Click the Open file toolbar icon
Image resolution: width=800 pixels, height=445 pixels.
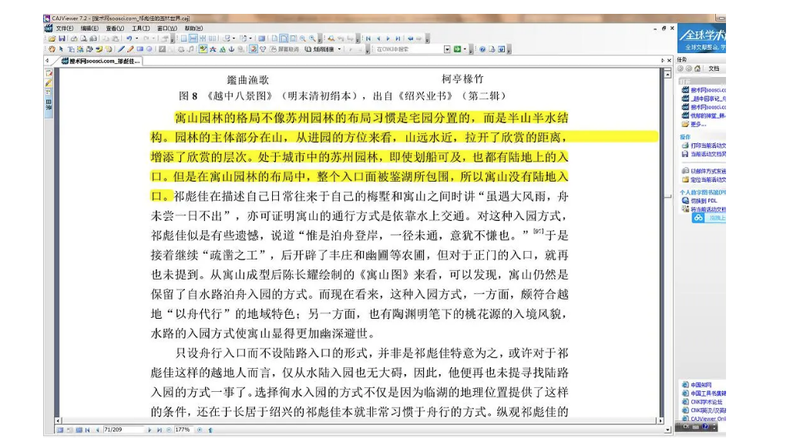pyautogui.click(x=50, y=39)
